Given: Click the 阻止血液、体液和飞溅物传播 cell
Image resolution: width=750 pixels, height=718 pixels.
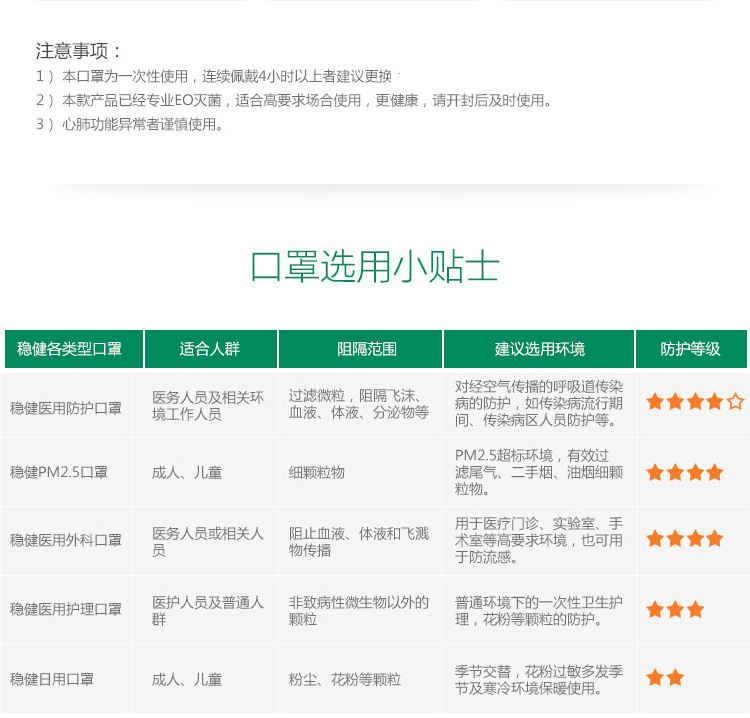Looking at the screenshot, I should (359, 541).
